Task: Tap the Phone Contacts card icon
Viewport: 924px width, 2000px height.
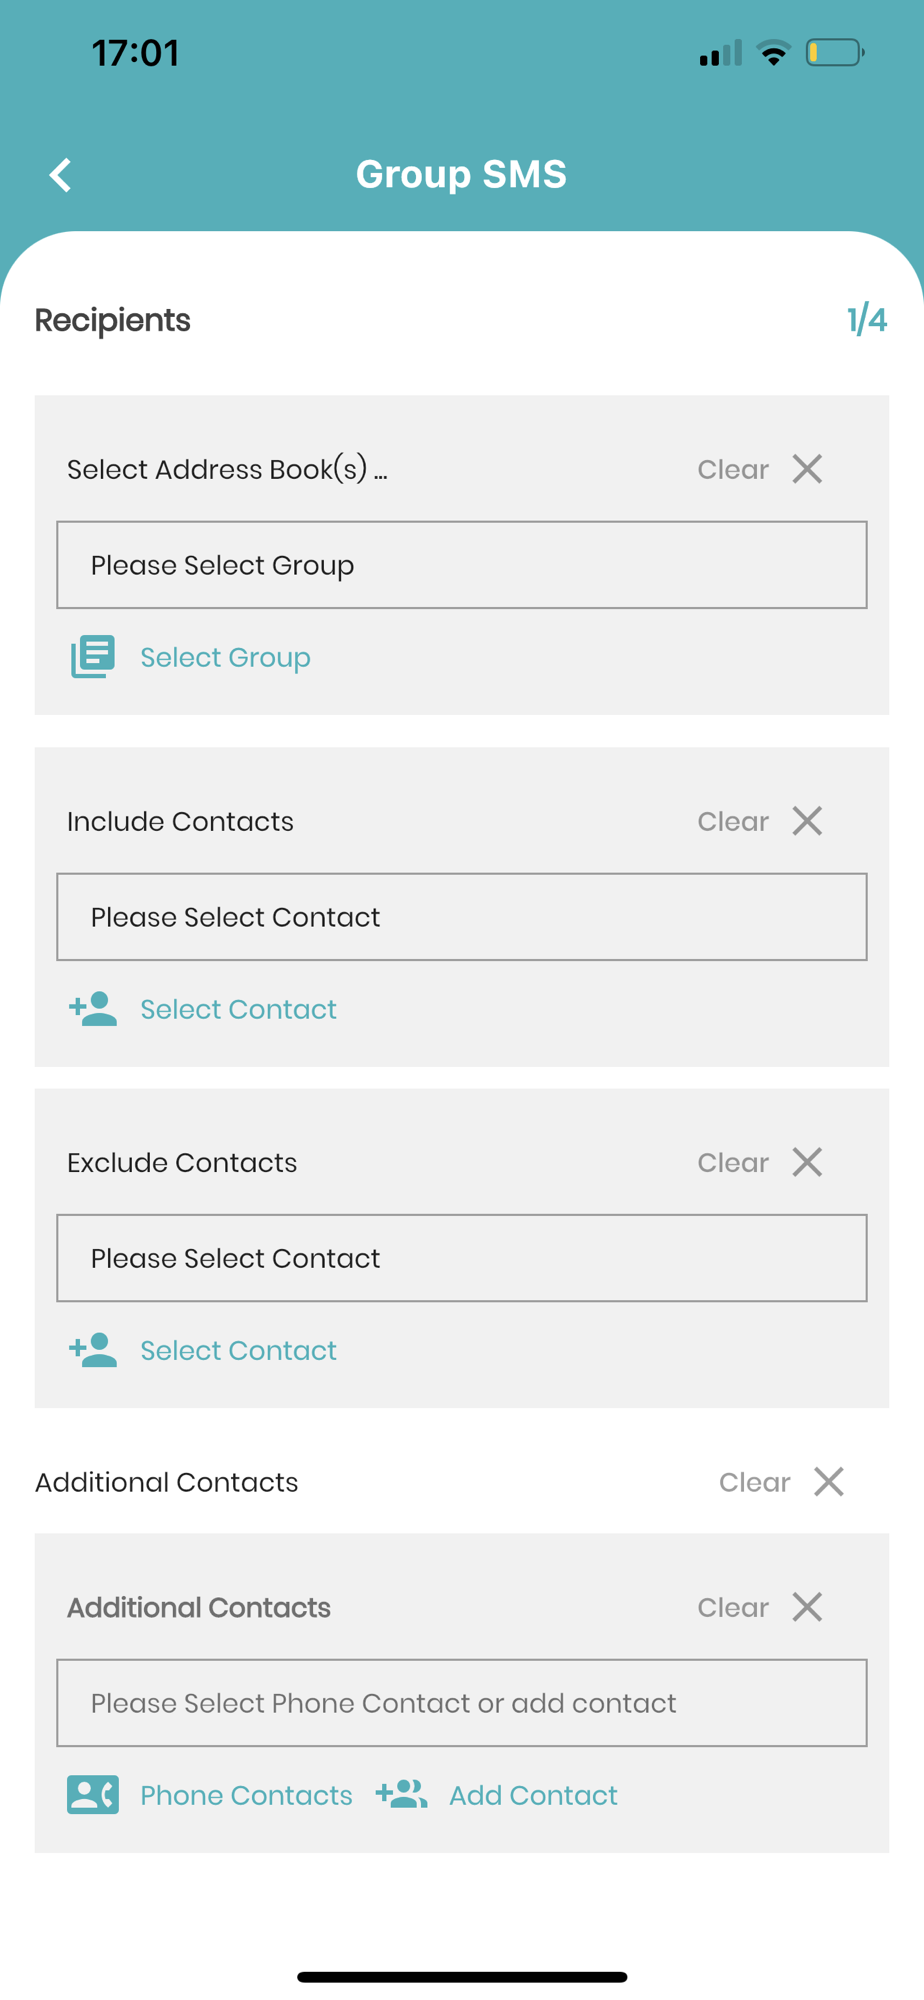Action: point(93,1795)
